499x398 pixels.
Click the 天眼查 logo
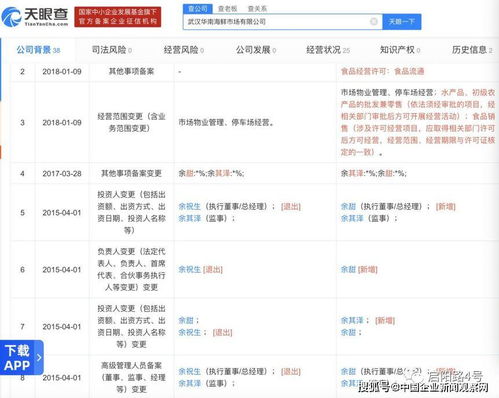tap(35, 17)
